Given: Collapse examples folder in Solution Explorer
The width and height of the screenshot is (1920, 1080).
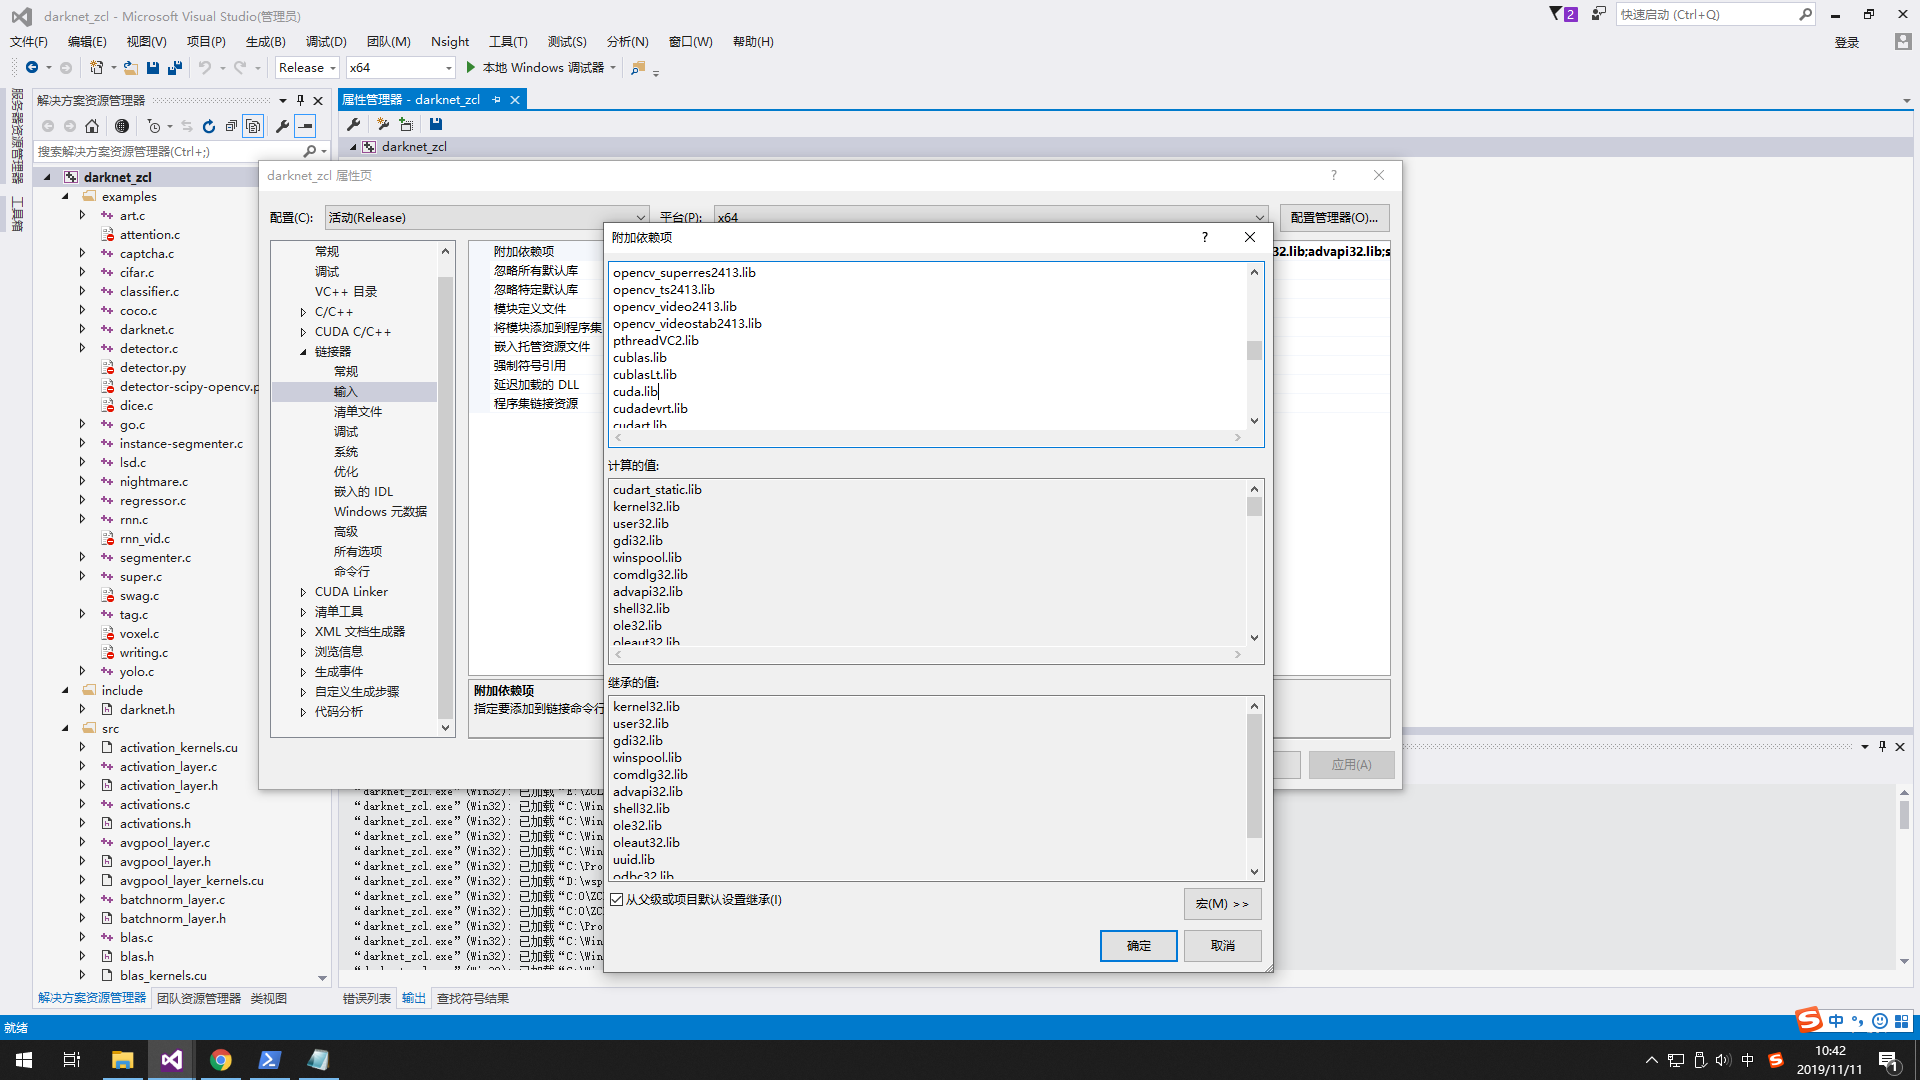Looking at the screenshot, I should (x=65, y=197).
